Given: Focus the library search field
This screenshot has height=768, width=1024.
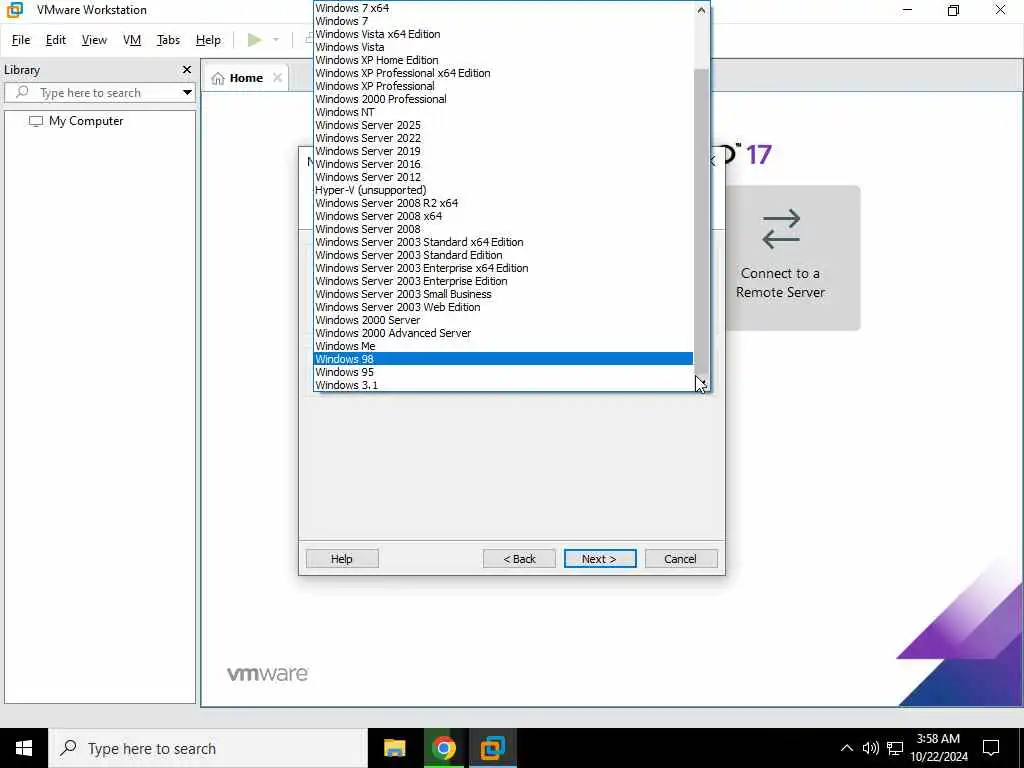Looking at the screenshot, I should coord(100,93).
